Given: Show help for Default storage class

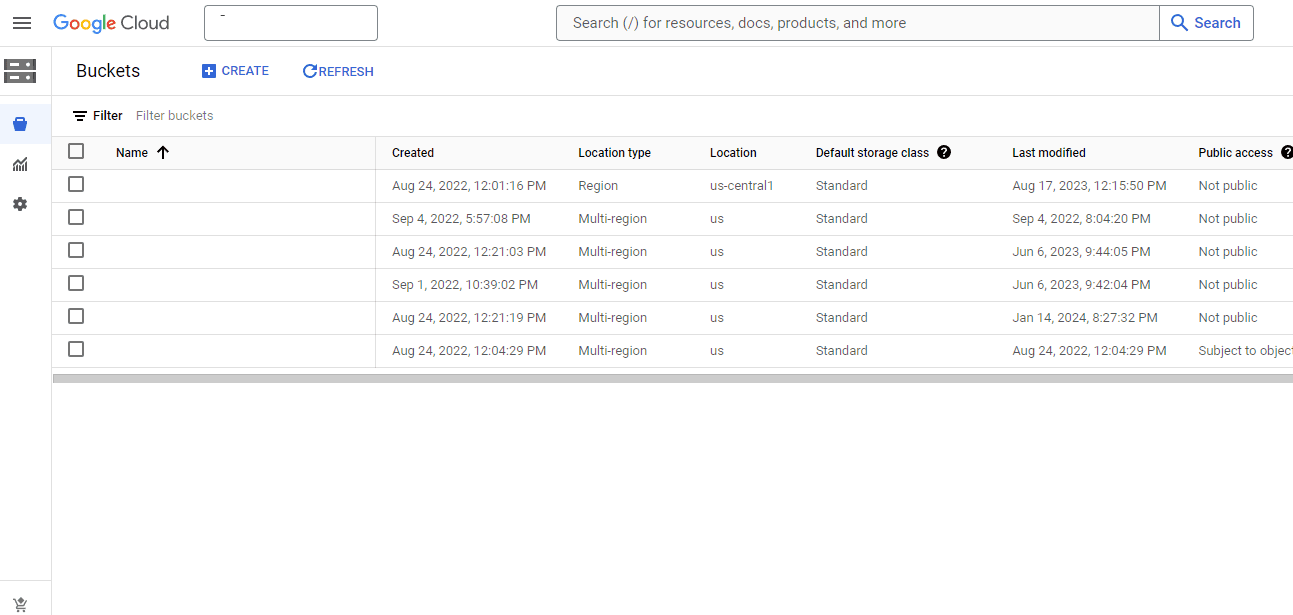Looking at the screenshot, I should [944, 153].
